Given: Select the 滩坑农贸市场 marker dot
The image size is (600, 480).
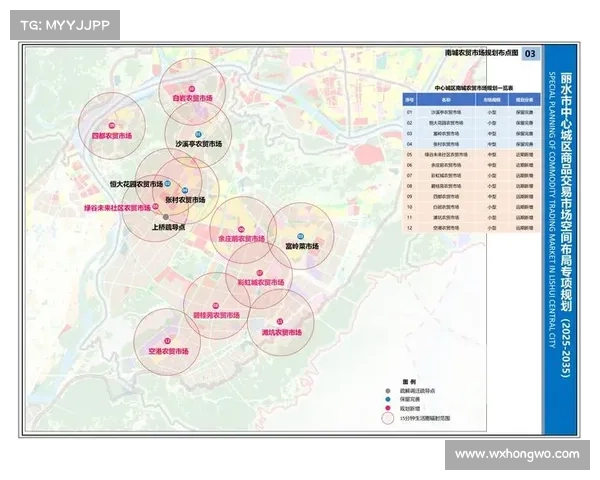Looking at the screenshot, I should click(281, 321).
